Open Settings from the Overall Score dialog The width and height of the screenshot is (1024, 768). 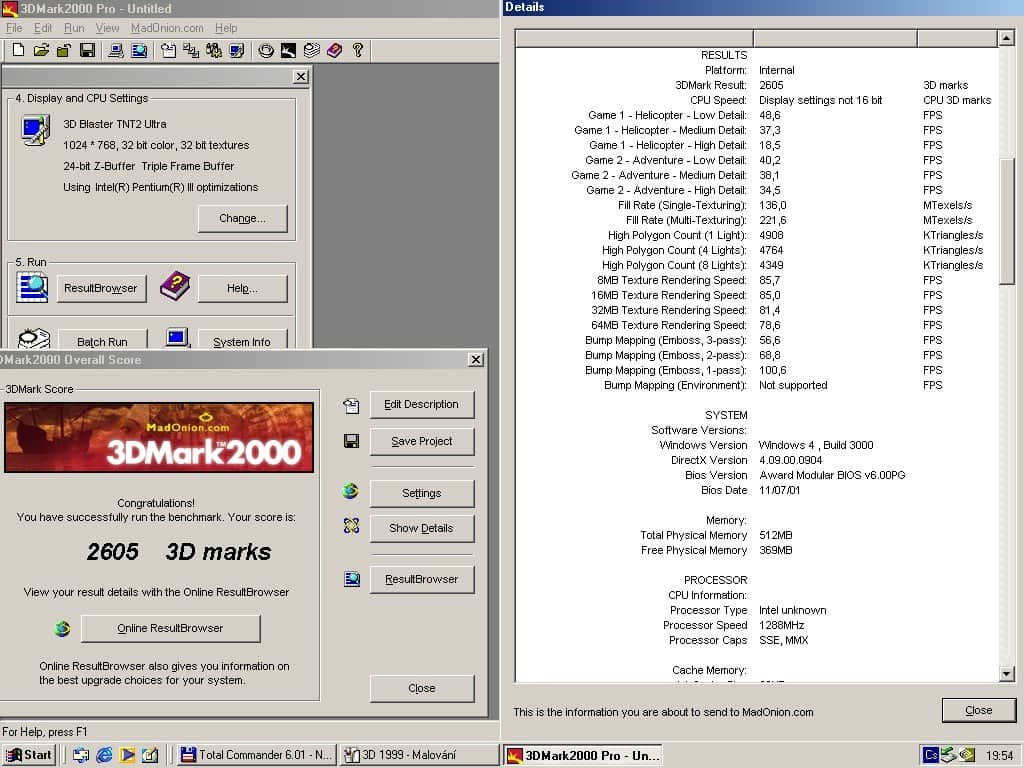422,494
